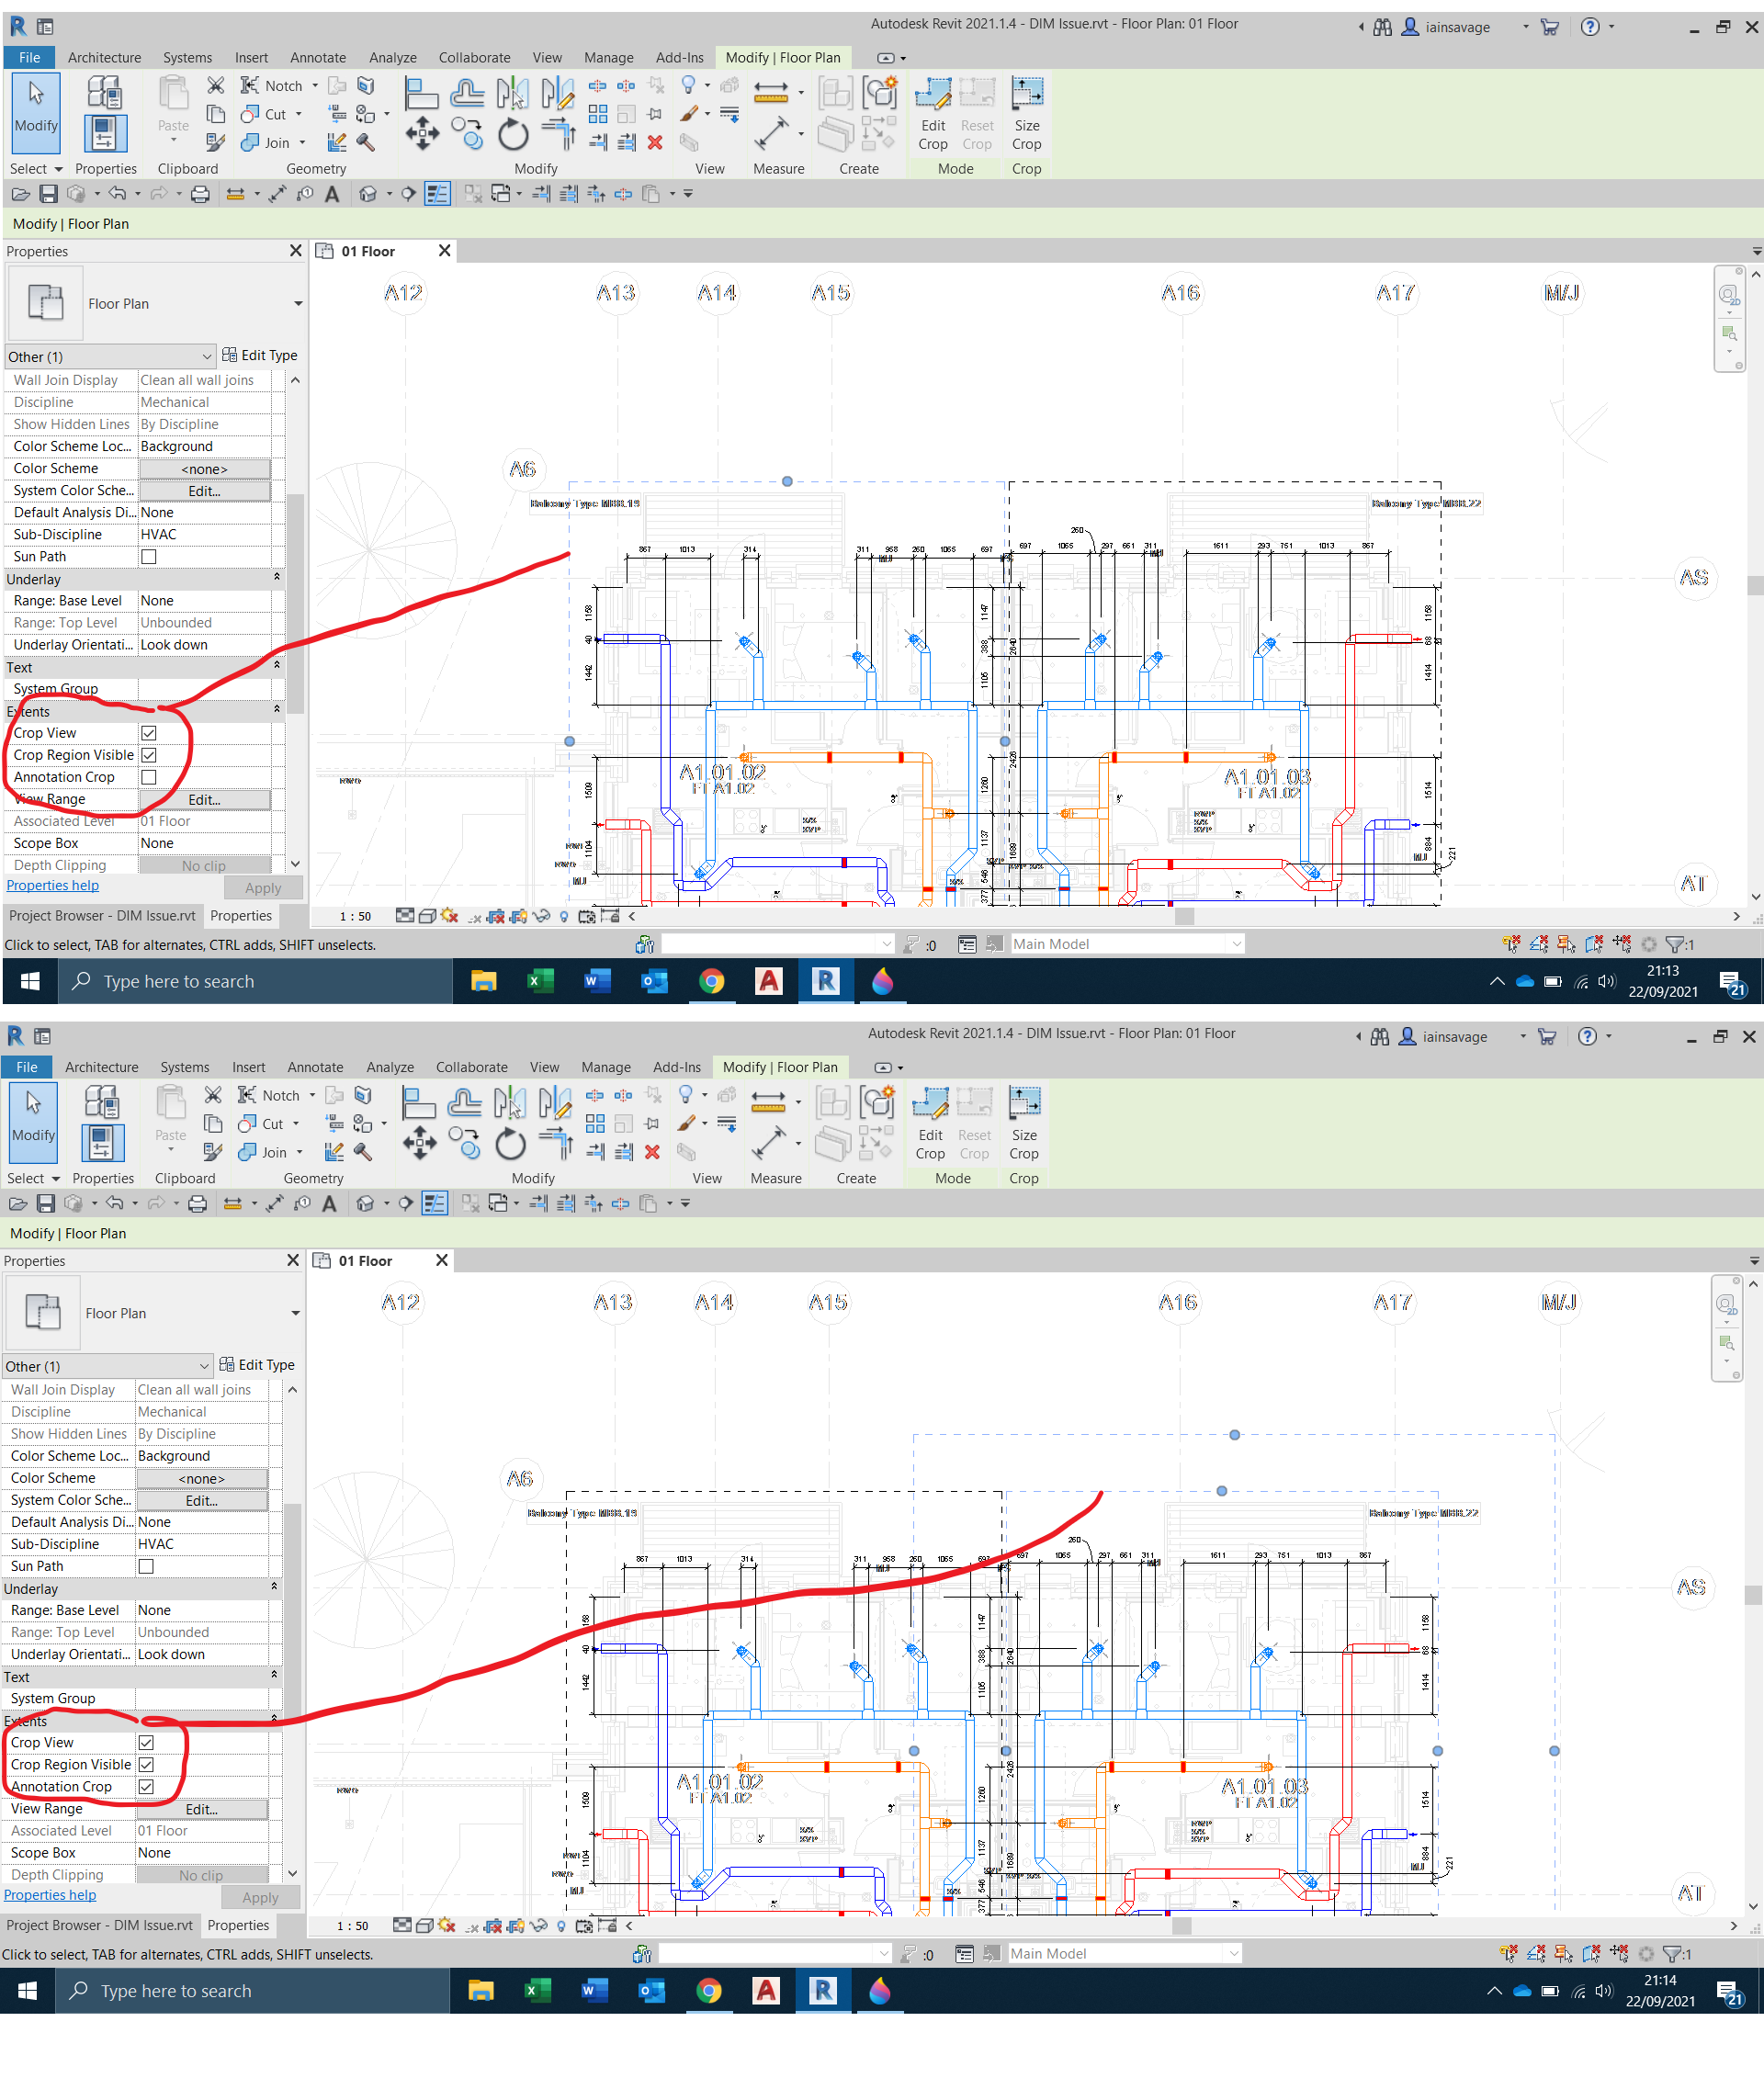Click the Edit Type button
This screenshot has height=2078, width=1764.
(259, 355)
